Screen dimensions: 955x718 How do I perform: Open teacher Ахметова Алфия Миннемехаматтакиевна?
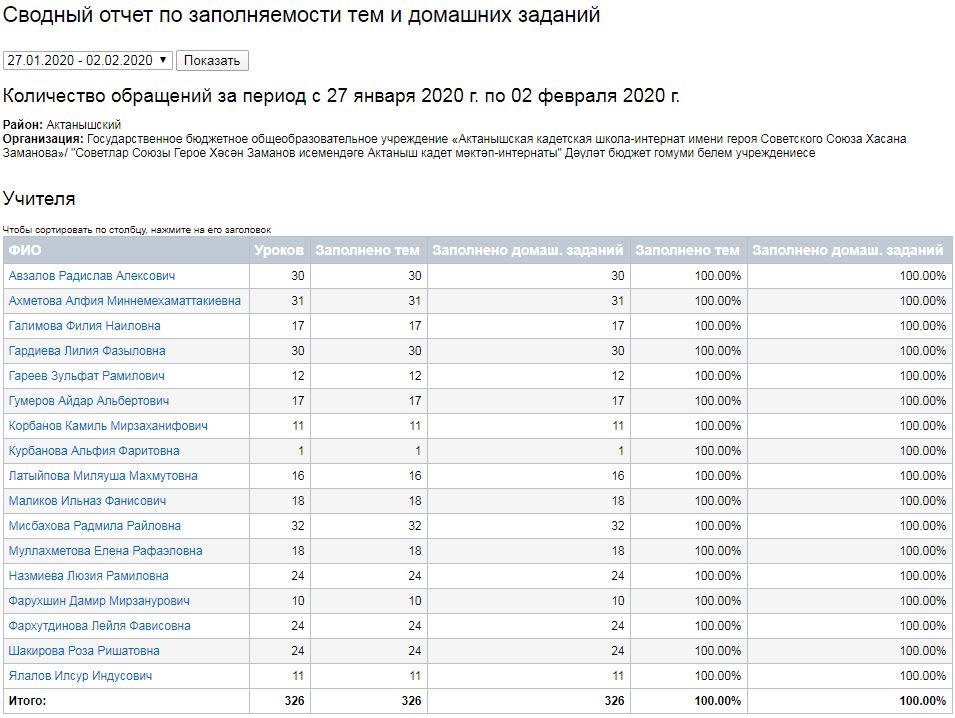124,301
